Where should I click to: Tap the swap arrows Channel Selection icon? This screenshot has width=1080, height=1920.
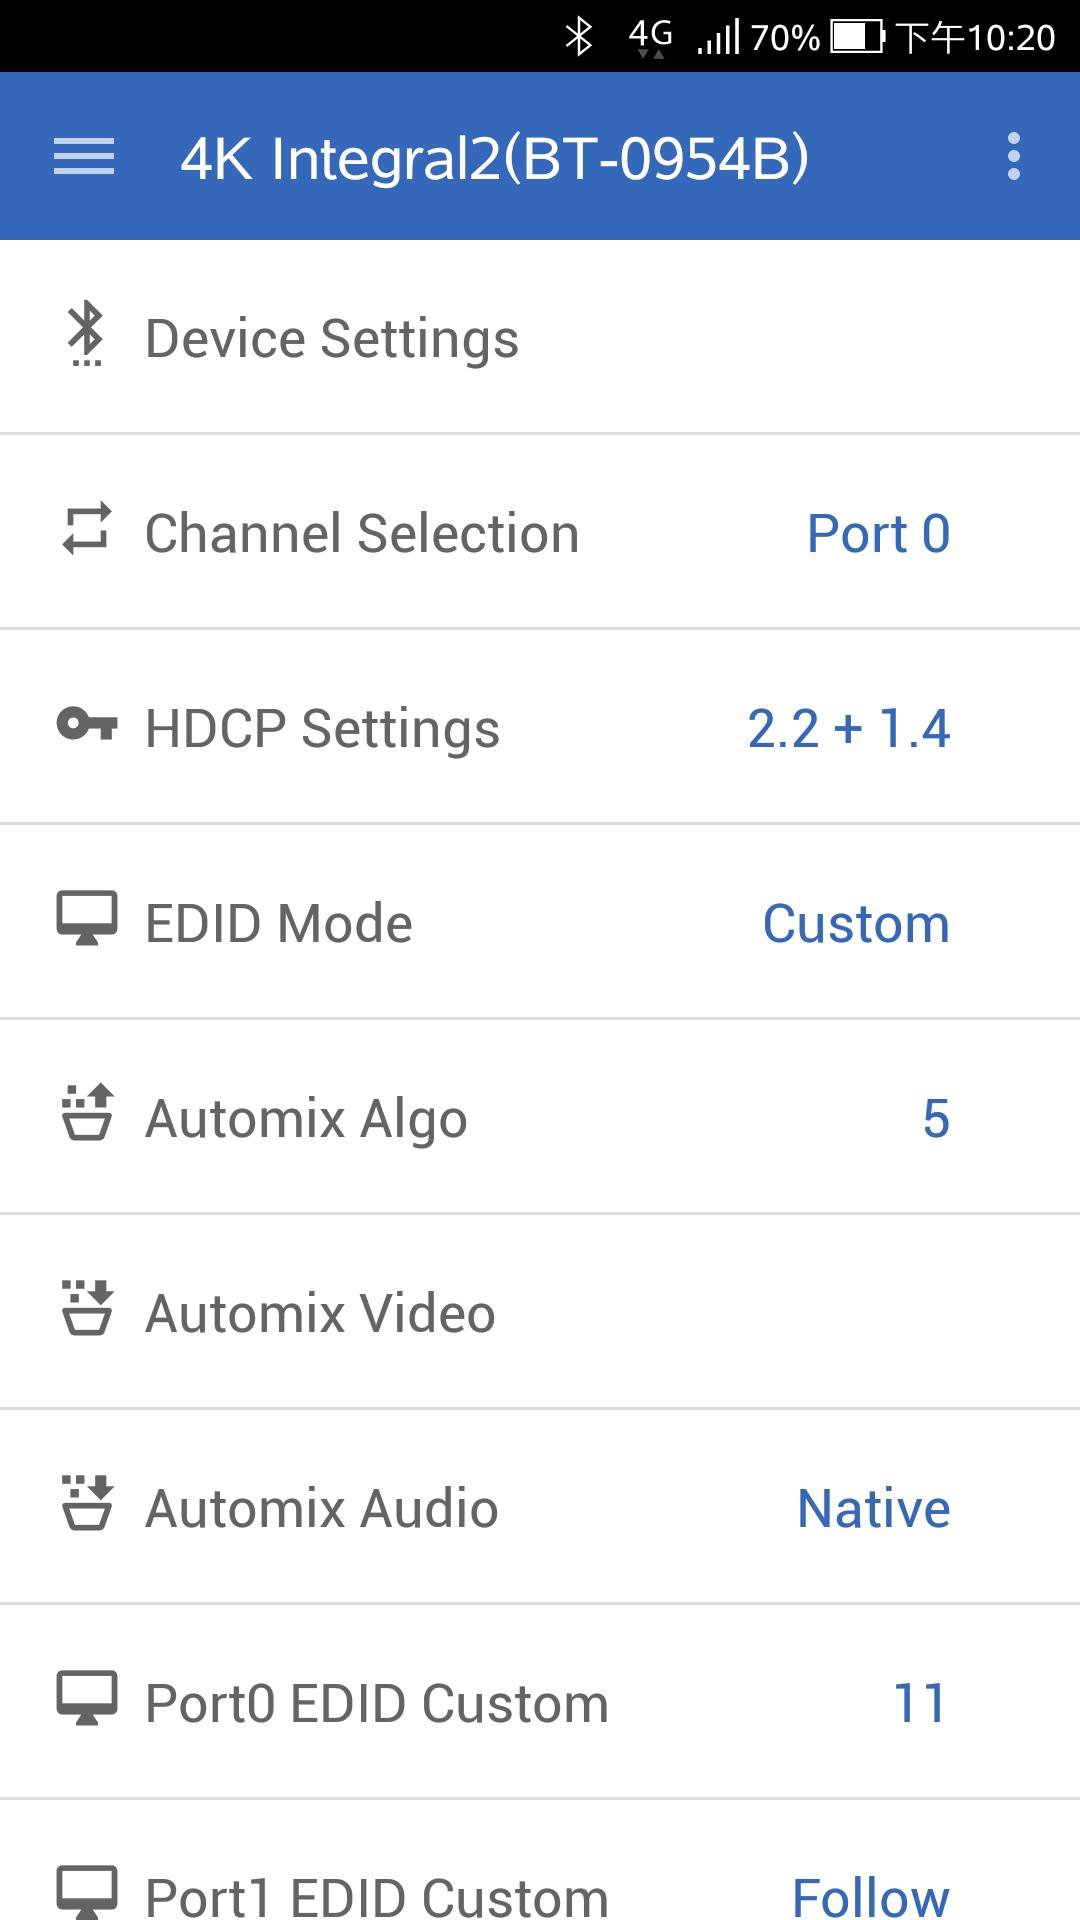pyautogui.click(x=86, y=529)
